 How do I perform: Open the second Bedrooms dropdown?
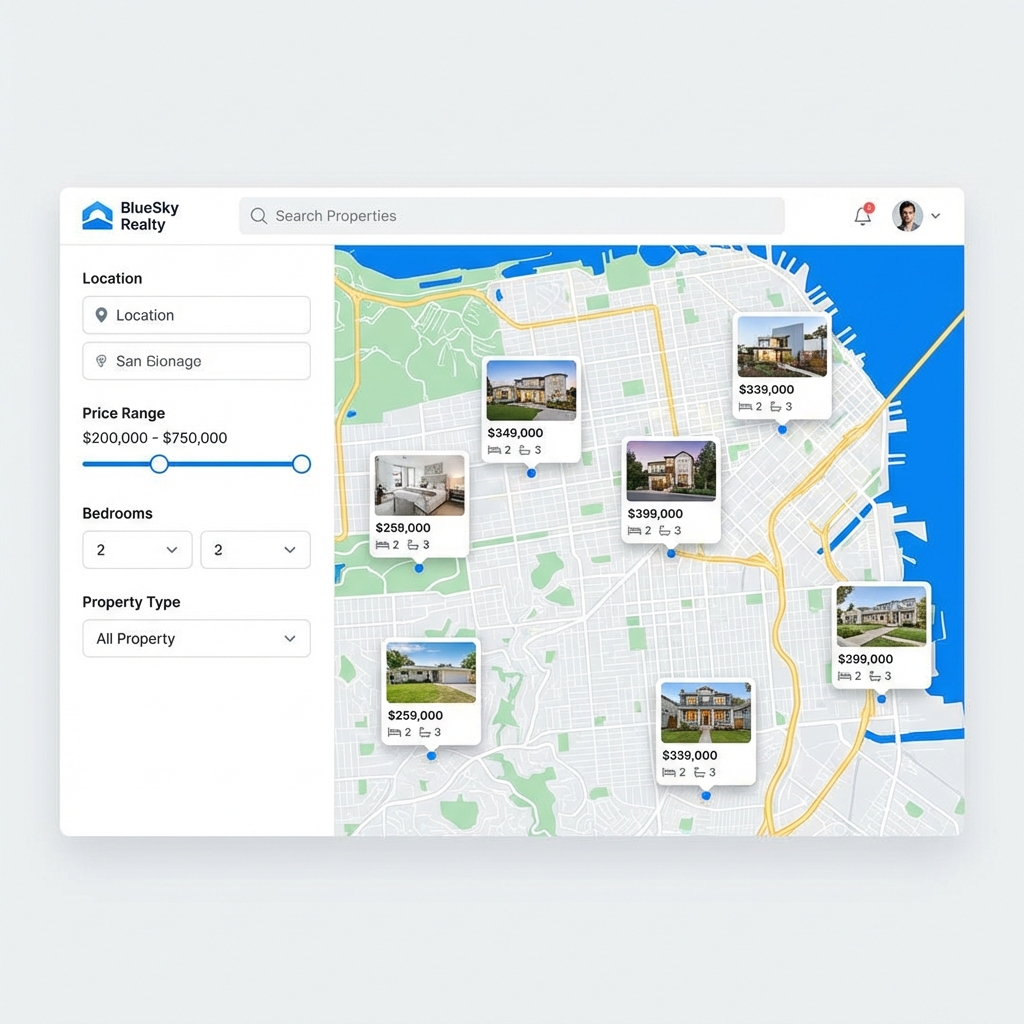255,549
